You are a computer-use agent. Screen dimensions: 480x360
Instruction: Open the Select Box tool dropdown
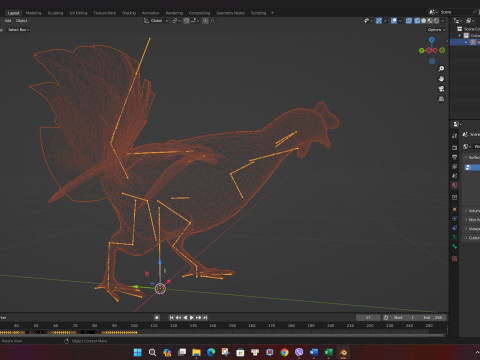click(x=19, y=30)
